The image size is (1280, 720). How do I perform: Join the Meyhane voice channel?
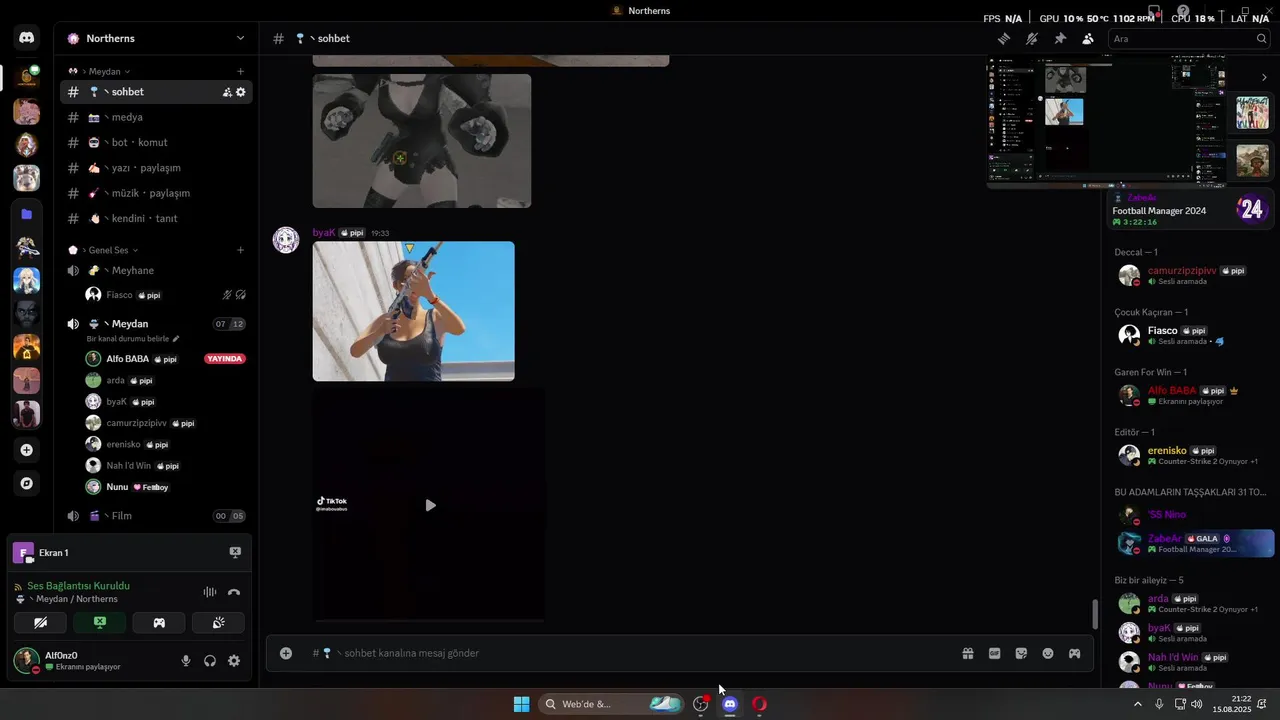(156, 271)
